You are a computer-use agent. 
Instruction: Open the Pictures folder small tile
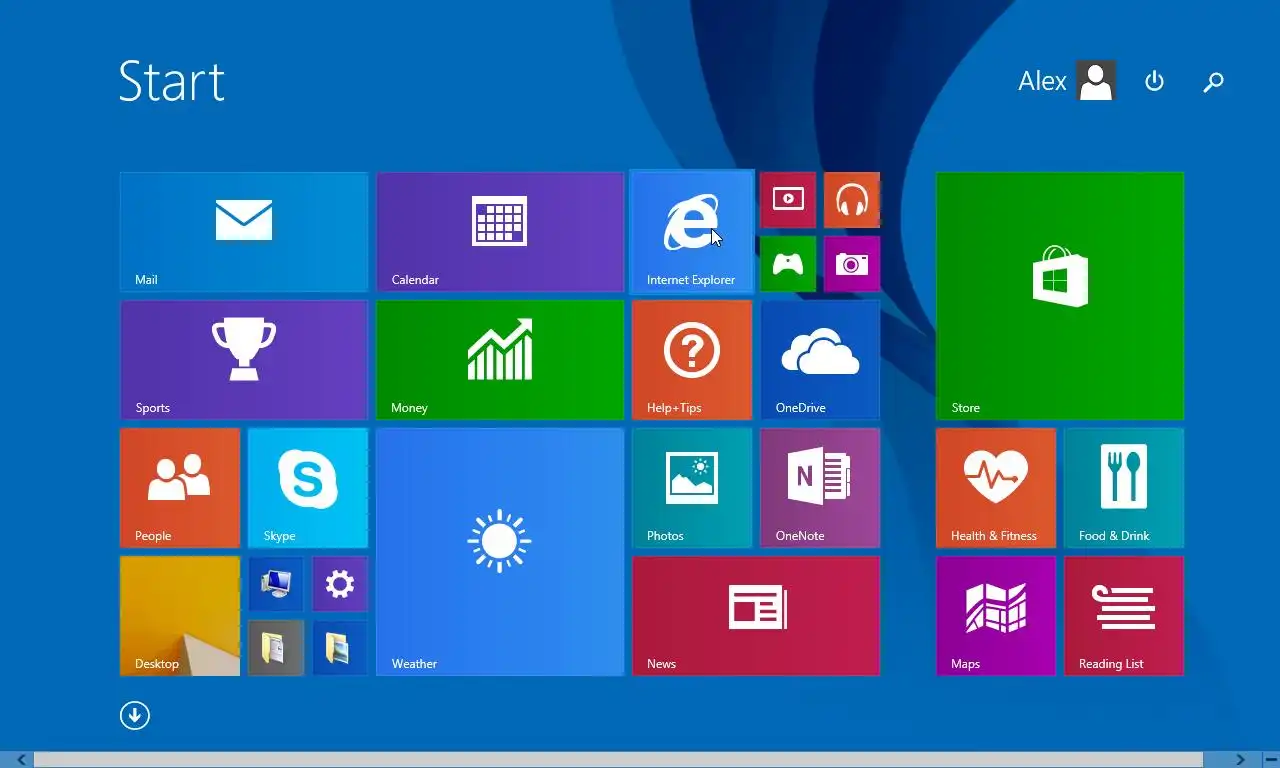[340, 648]
